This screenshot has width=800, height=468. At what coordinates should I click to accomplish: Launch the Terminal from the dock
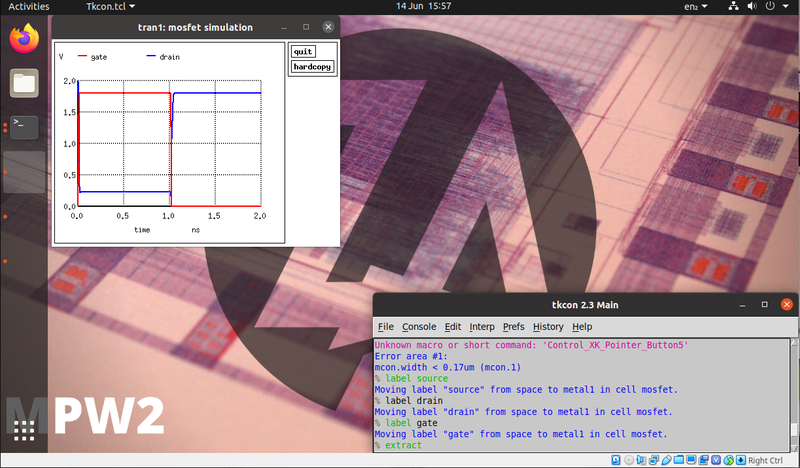tap(24, 127)
